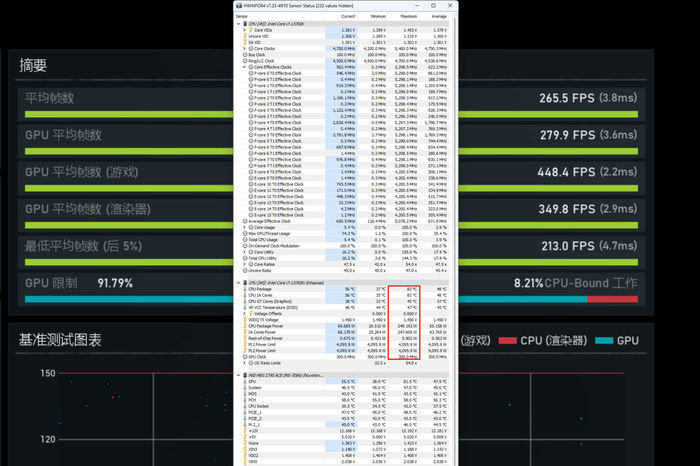The height and width of the screenshot is (466, 700).
Task: Click Average Effective Clock row icon
Action: (245, 221)
